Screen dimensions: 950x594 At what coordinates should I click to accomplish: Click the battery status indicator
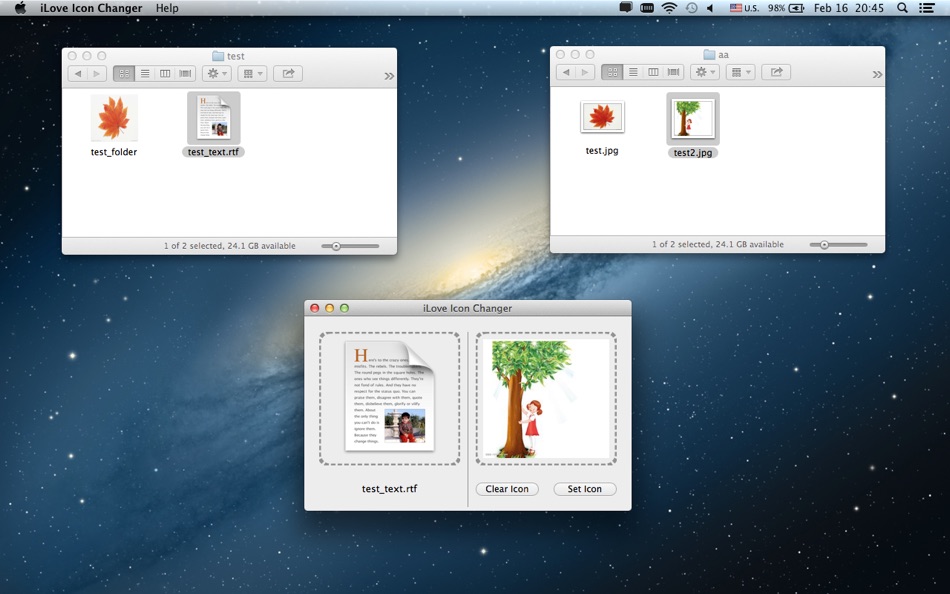tap(786, 8)
